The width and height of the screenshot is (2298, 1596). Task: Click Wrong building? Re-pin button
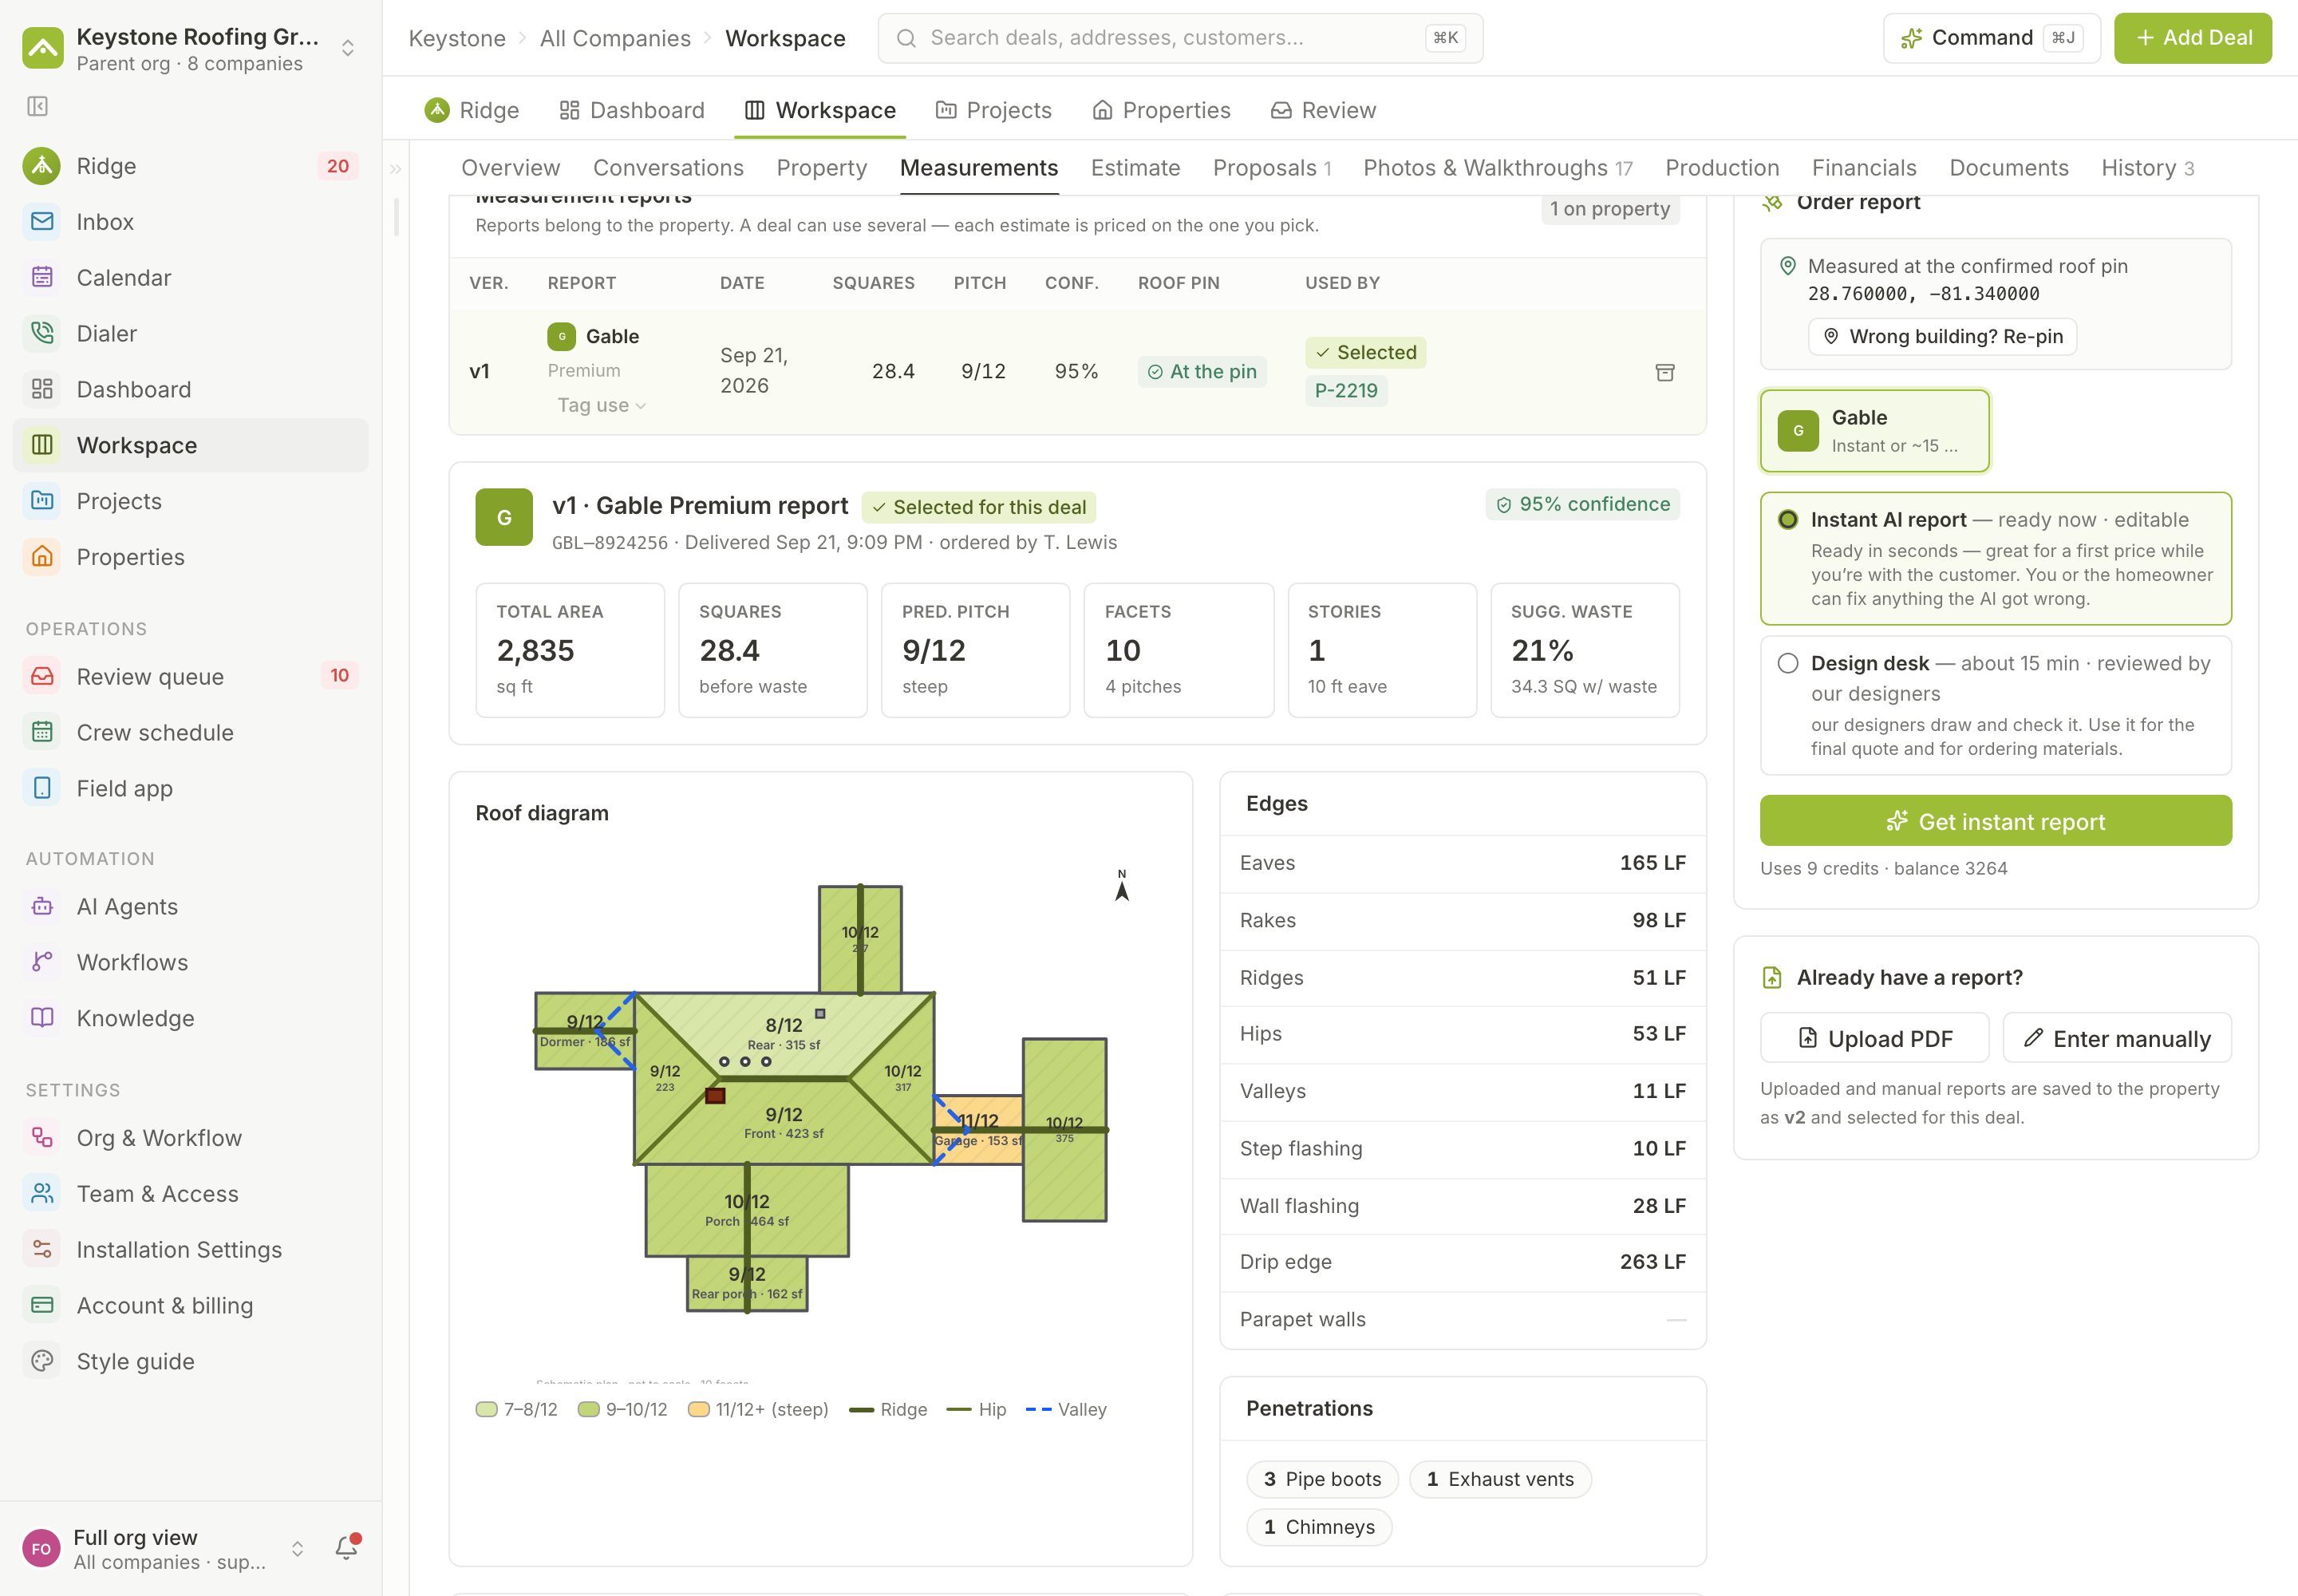[1942, 337]
